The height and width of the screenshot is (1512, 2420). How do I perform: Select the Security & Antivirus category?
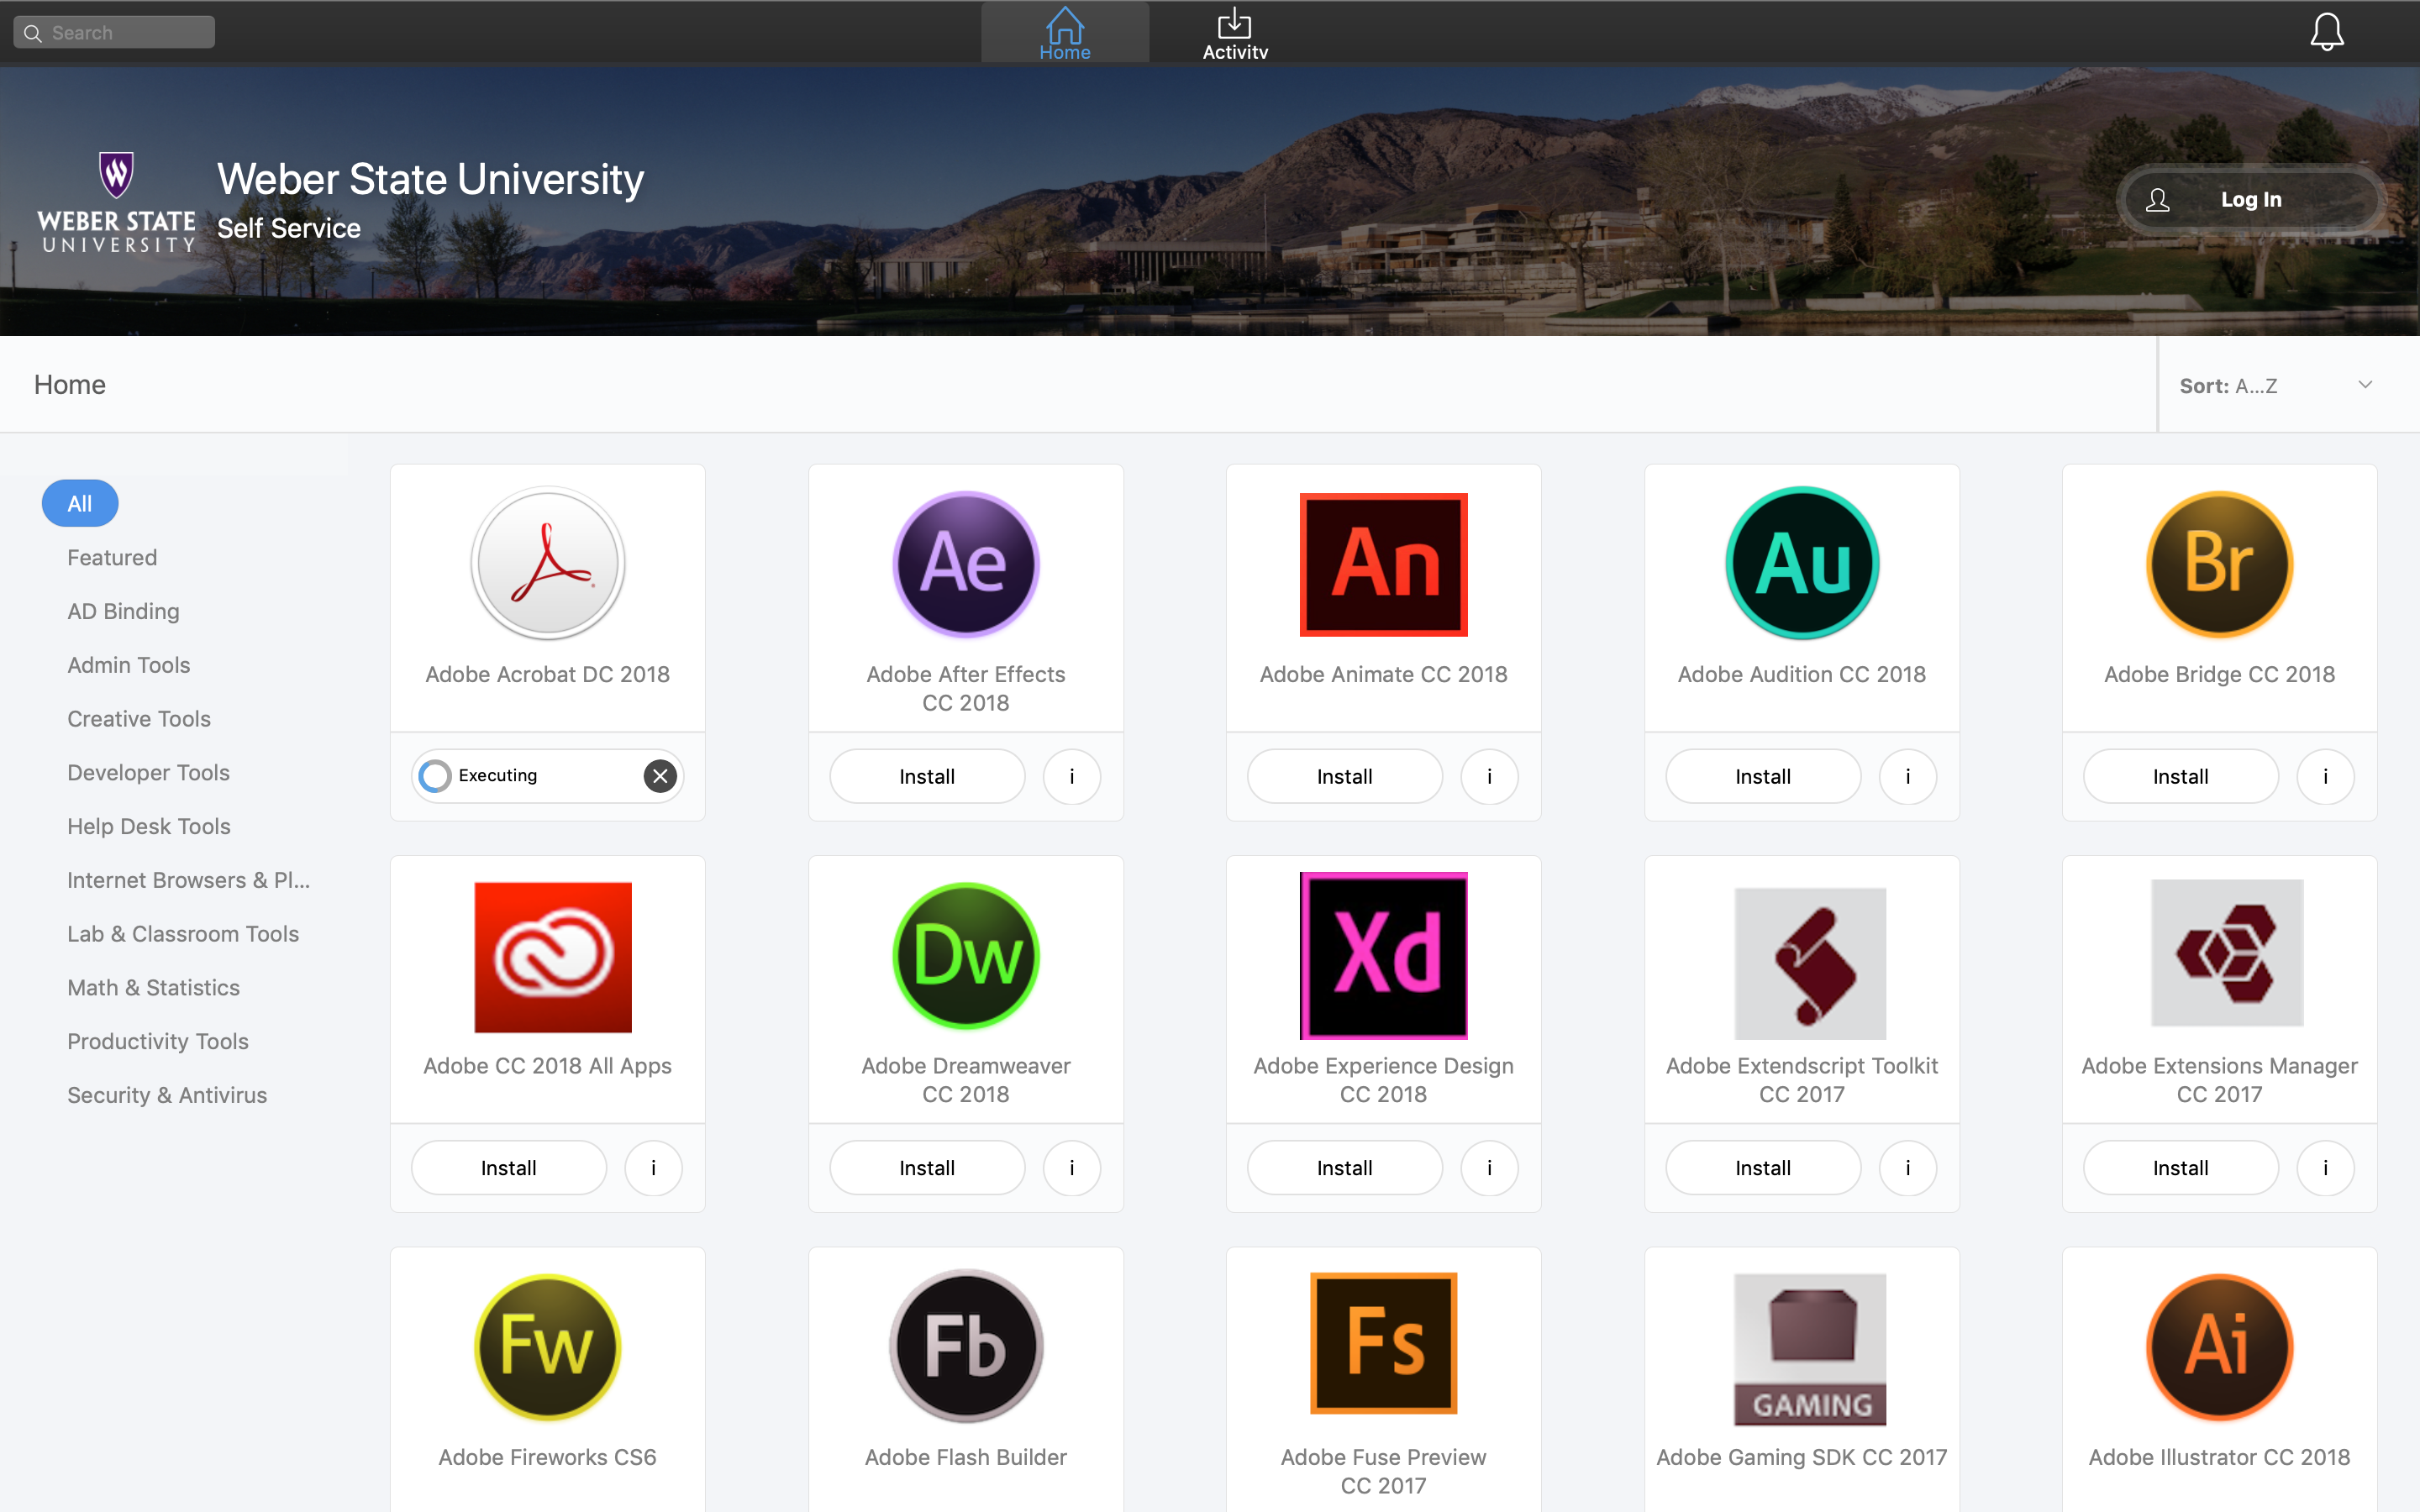point(167,1095)
